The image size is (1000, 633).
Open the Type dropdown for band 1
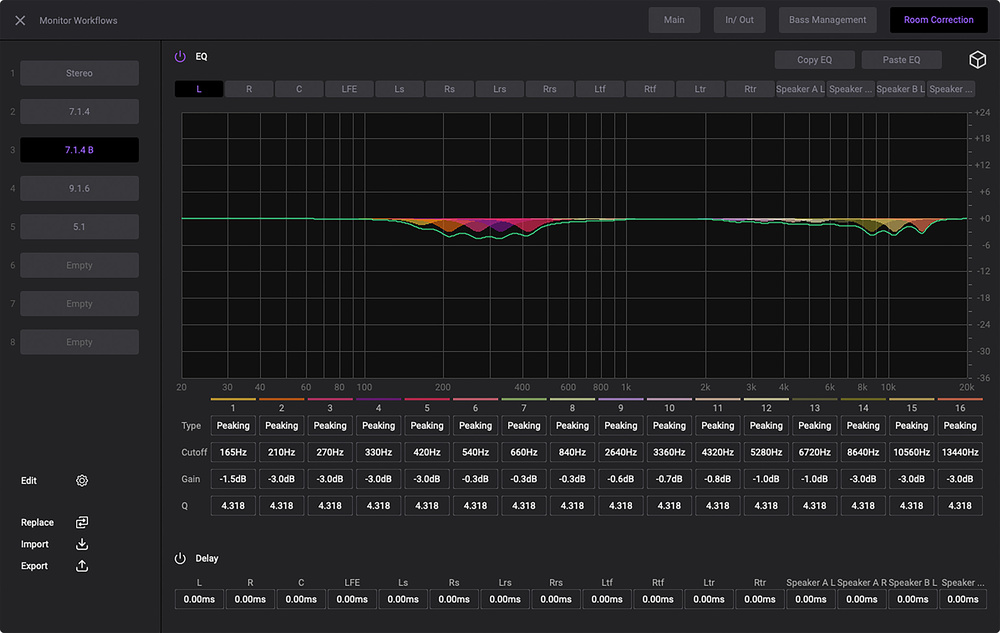click(233, 426)
